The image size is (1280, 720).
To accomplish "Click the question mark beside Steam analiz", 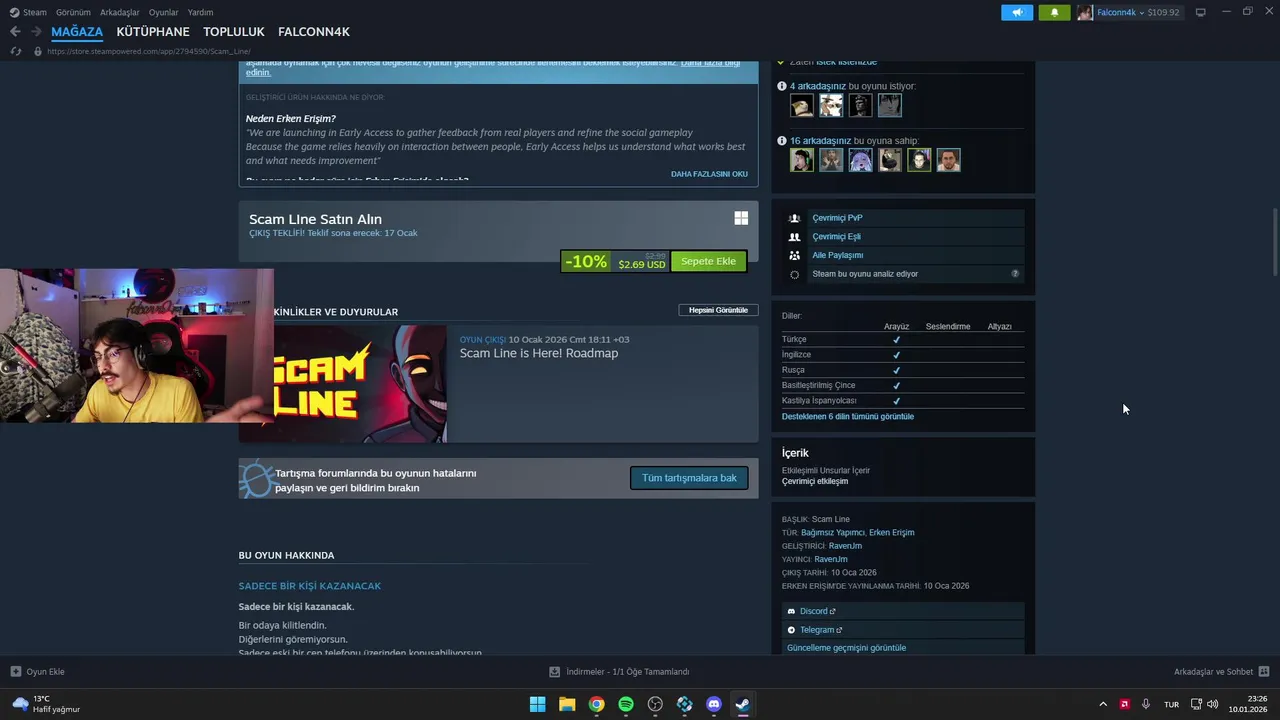I will (x=1015, y=274).
